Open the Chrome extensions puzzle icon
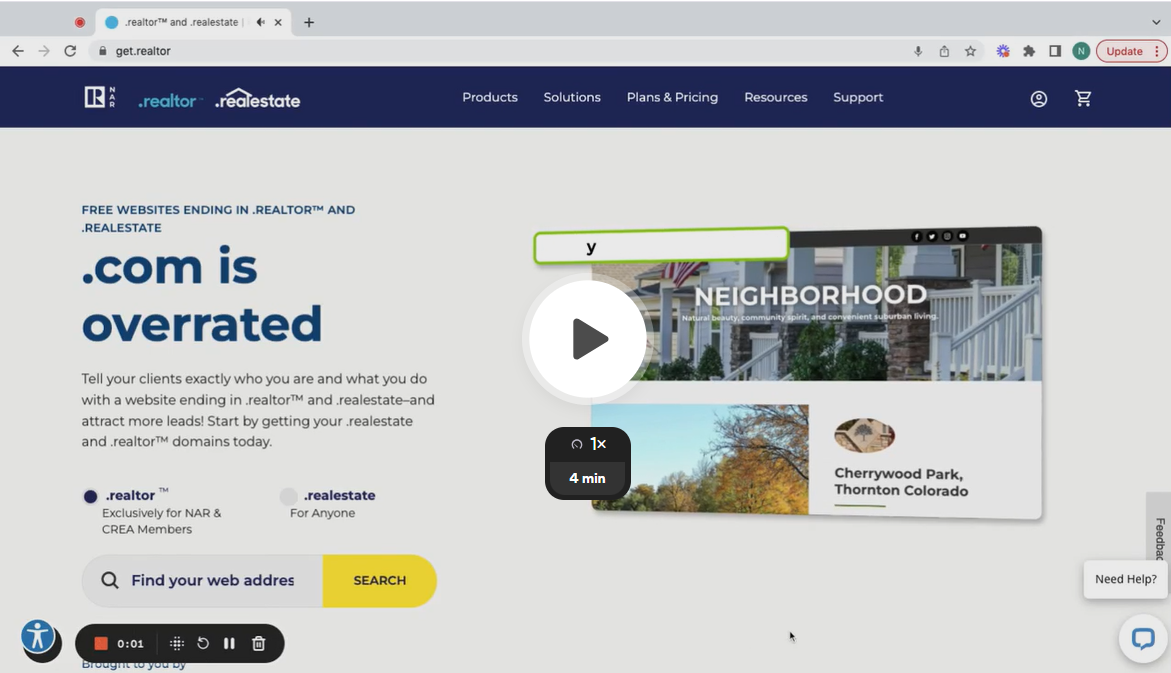1171x673 pixels. pos(1029,51)
